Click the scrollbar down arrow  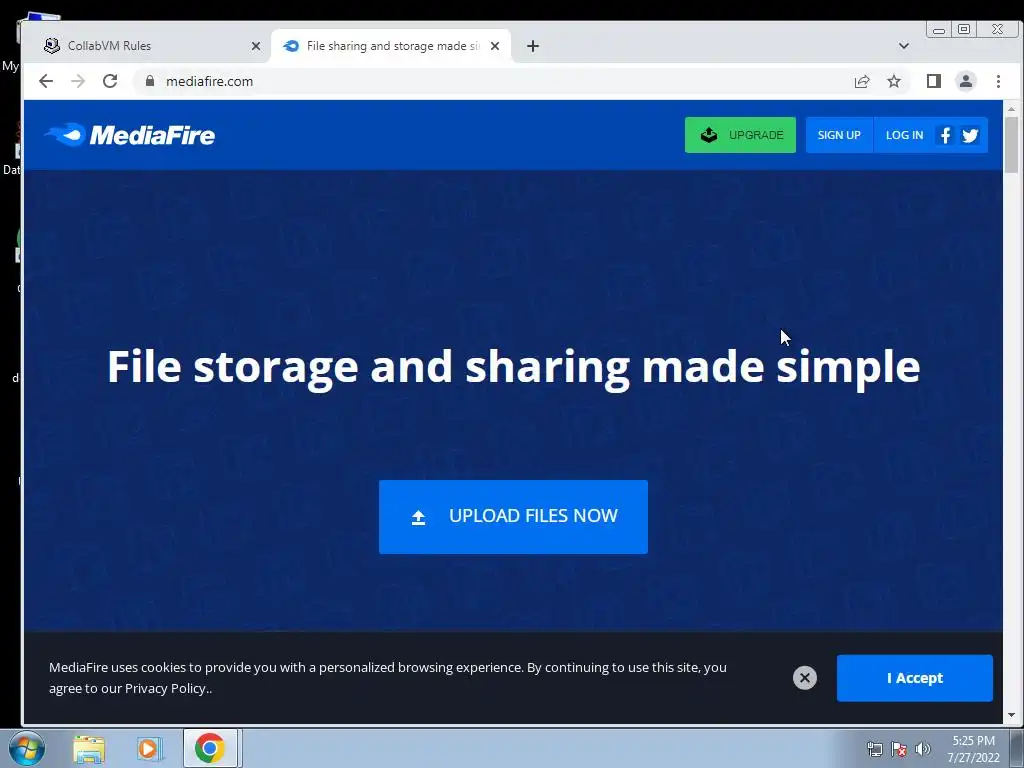tap(1011, 715)
